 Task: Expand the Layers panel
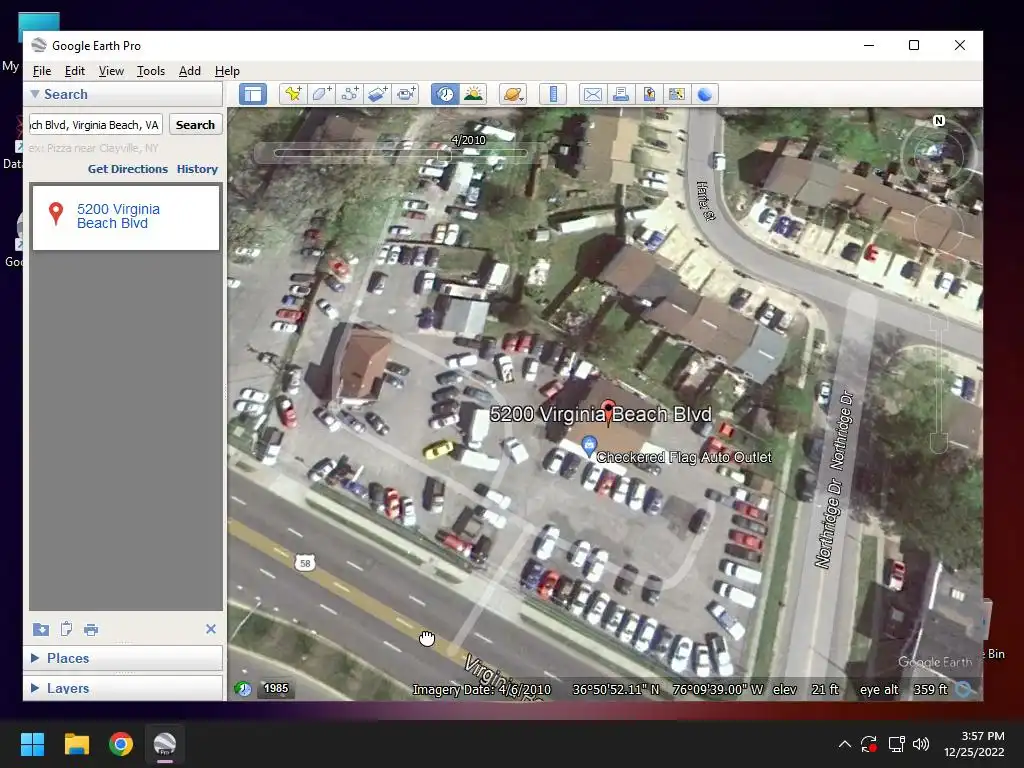(35, 688)
